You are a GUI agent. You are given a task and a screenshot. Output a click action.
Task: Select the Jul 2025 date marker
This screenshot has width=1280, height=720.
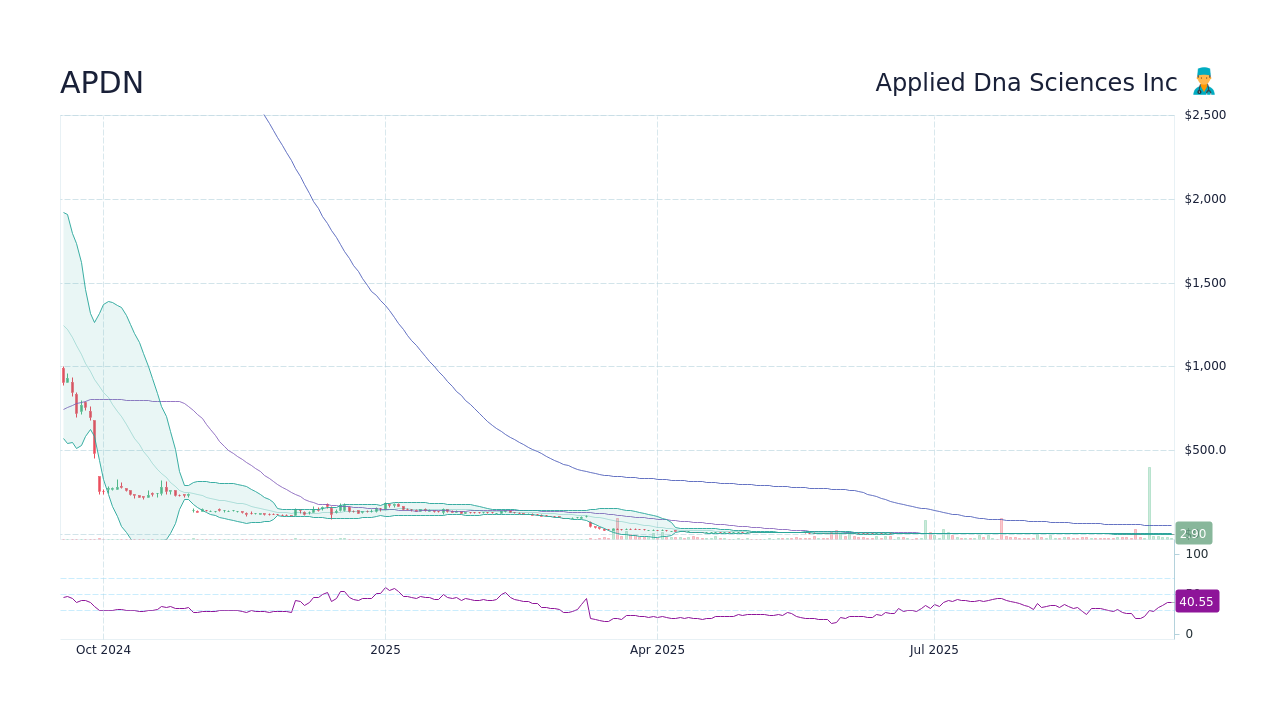tap(936, 649)
